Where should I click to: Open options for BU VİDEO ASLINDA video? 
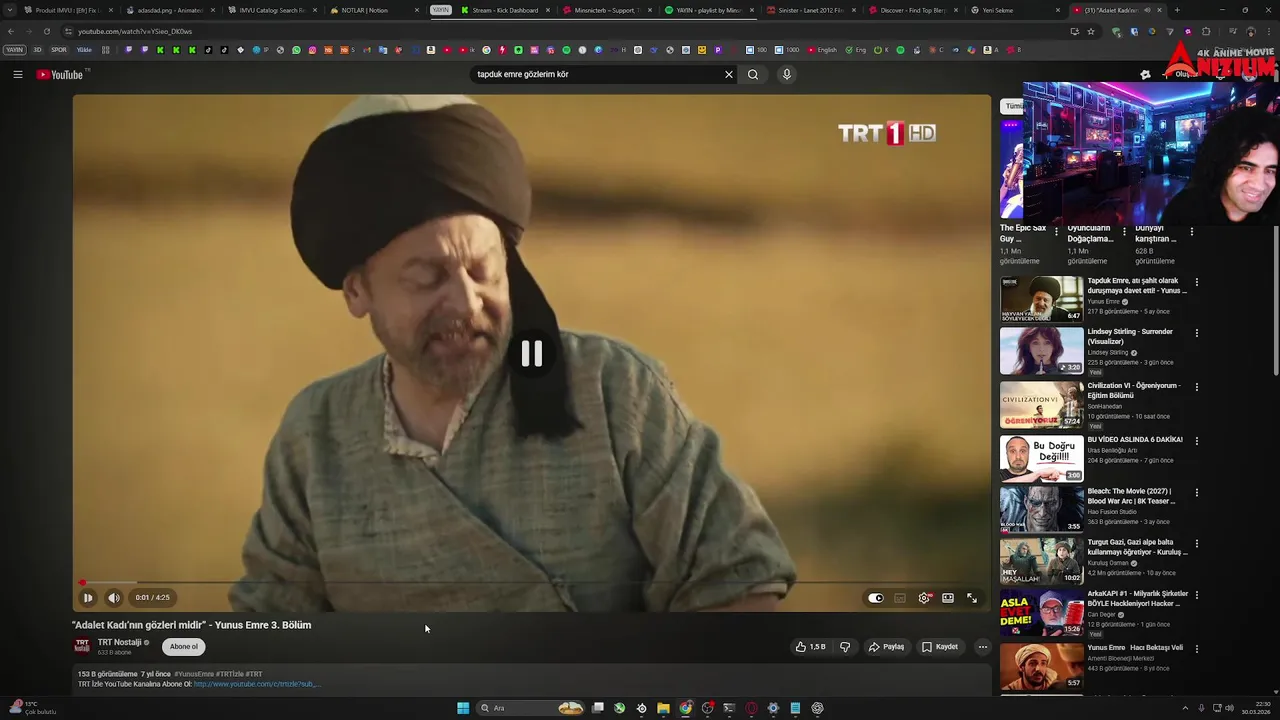[x=1196, y=441]
